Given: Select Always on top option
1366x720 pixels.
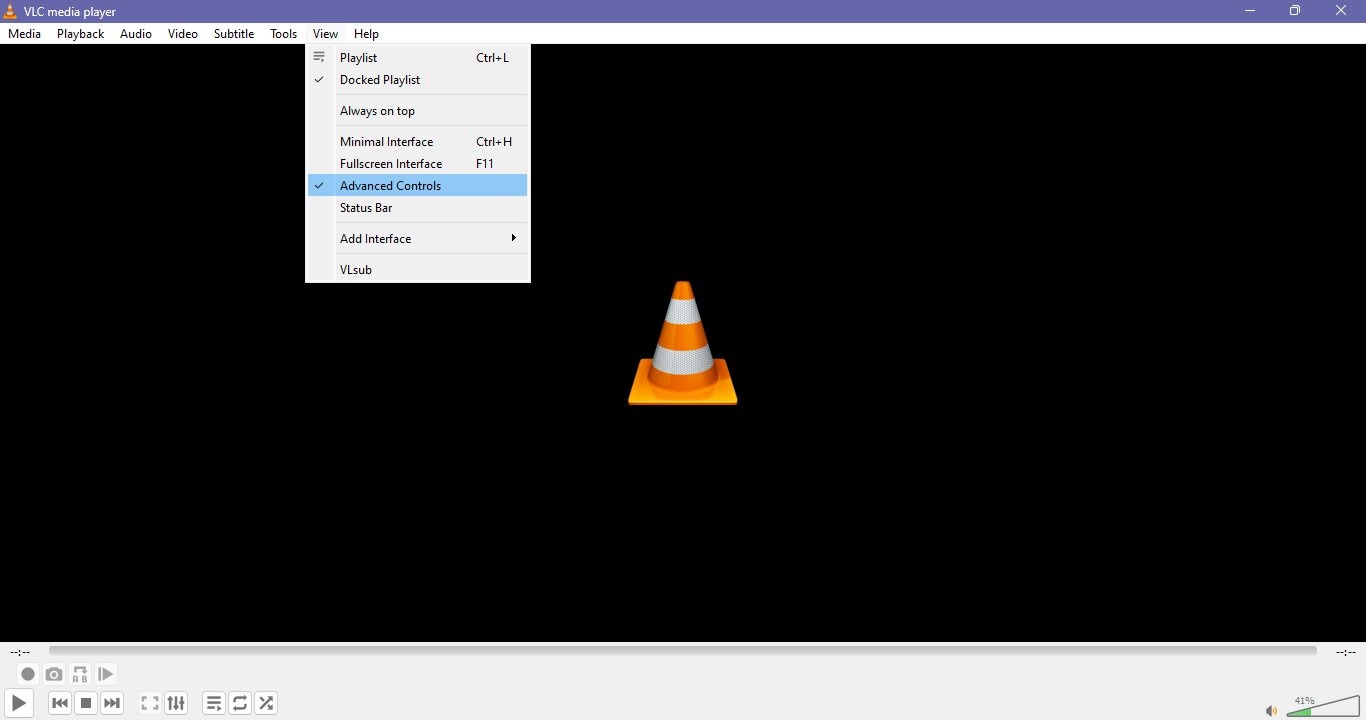Looking at the screenshot, I should point(377,110).
